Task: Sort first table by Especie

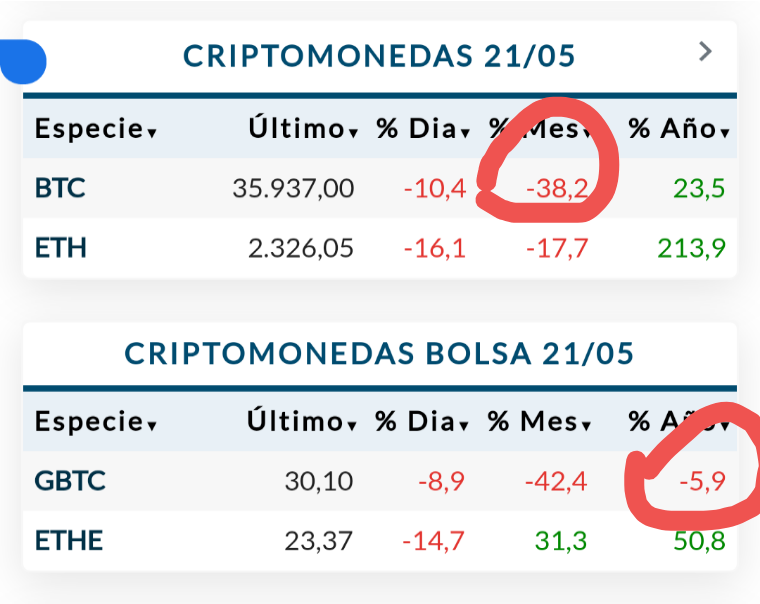Action: point(96,129)
